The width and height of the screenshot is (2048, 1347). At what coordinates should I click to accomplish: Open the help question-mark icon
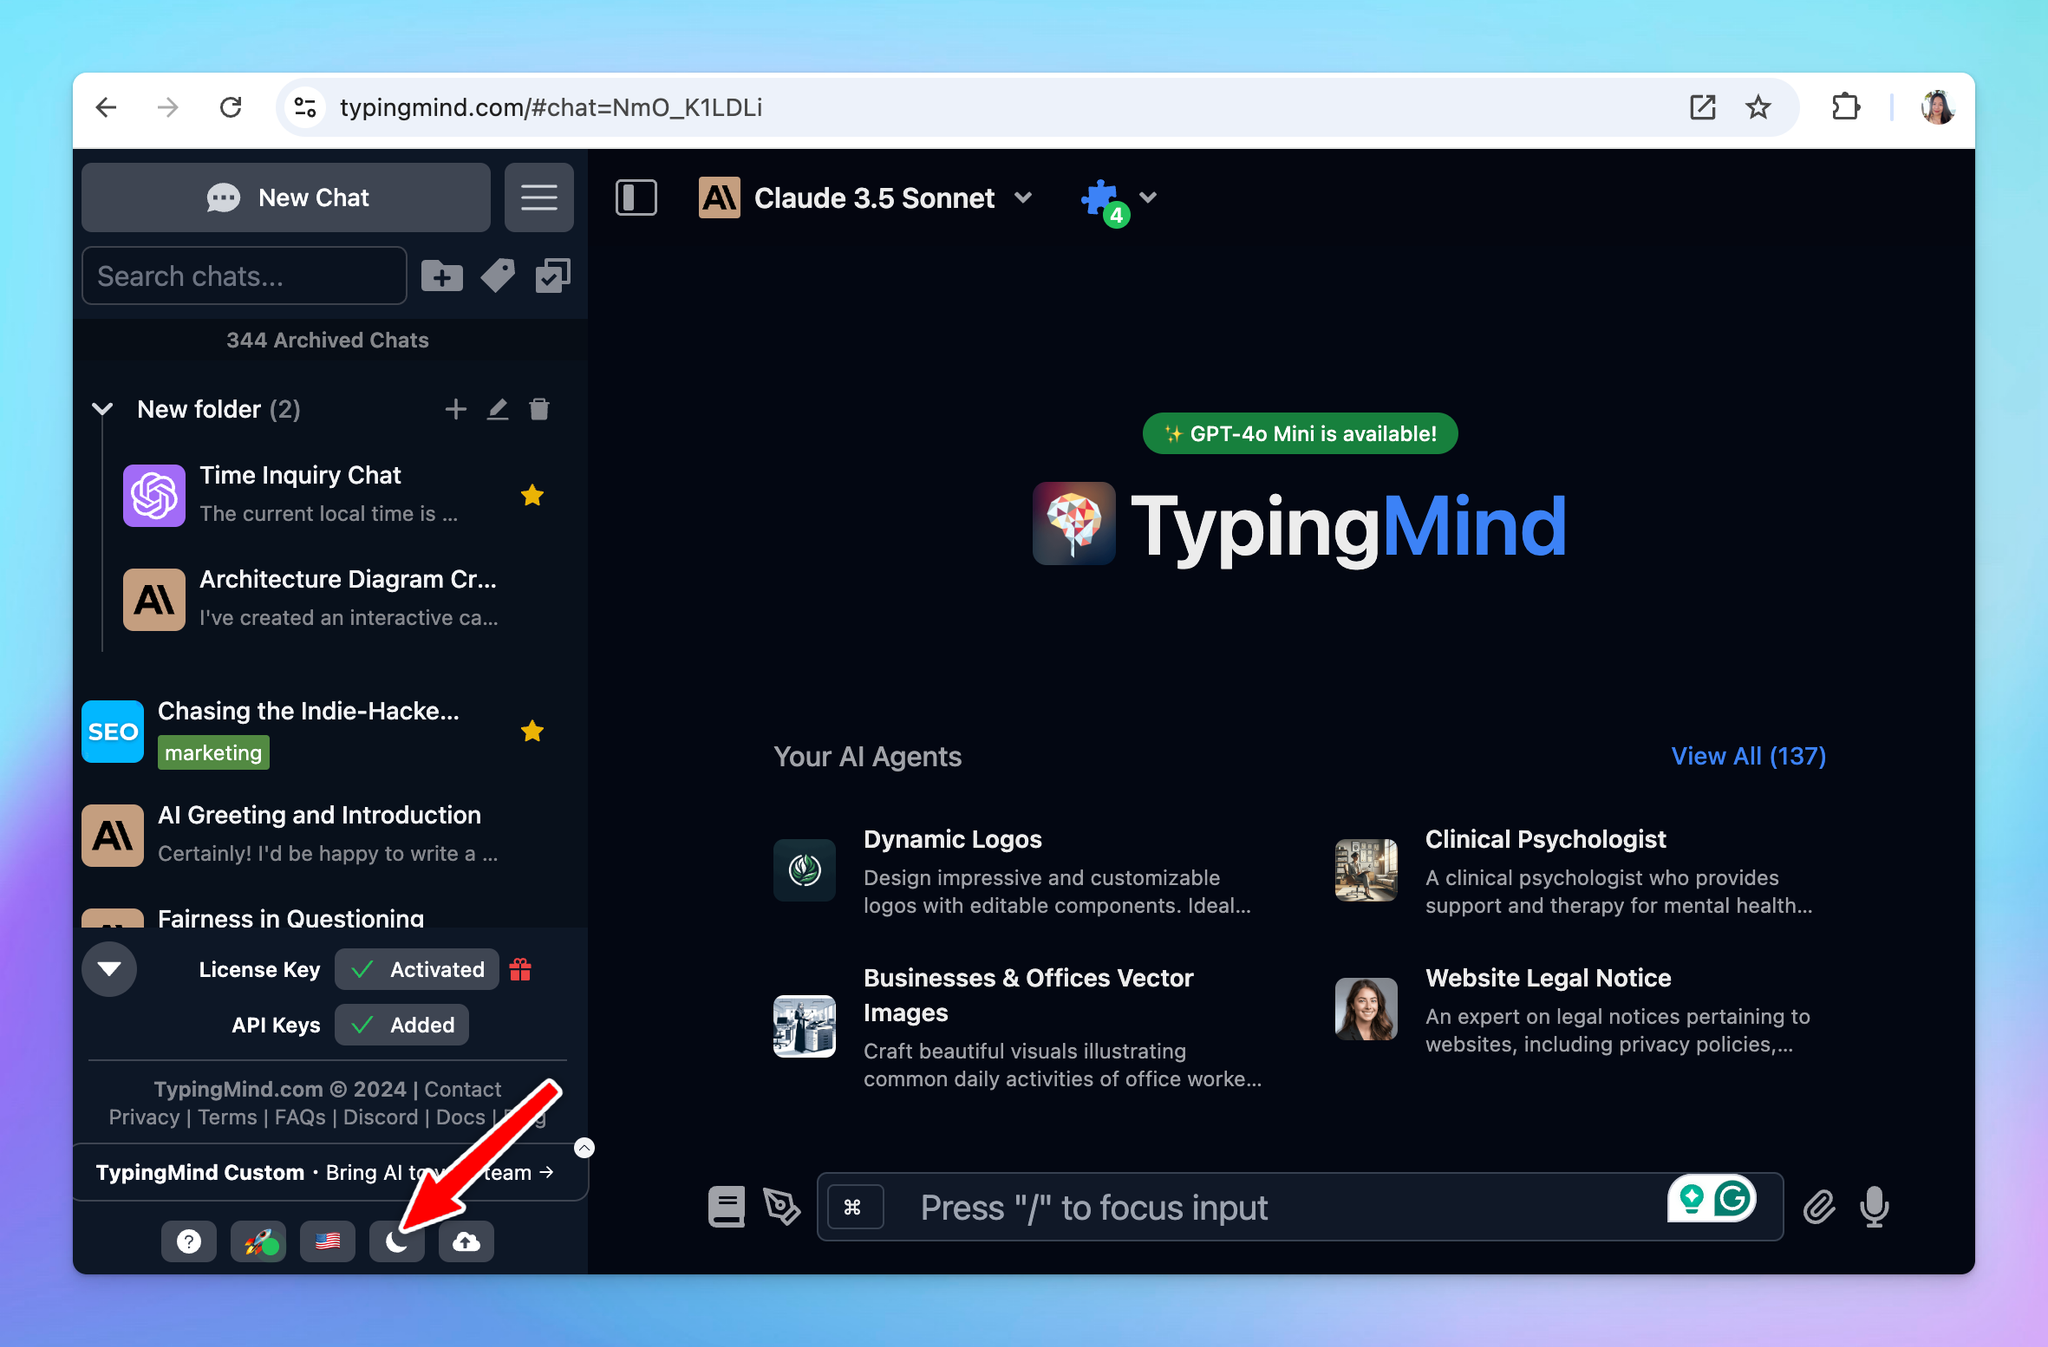pos(189,1241)
